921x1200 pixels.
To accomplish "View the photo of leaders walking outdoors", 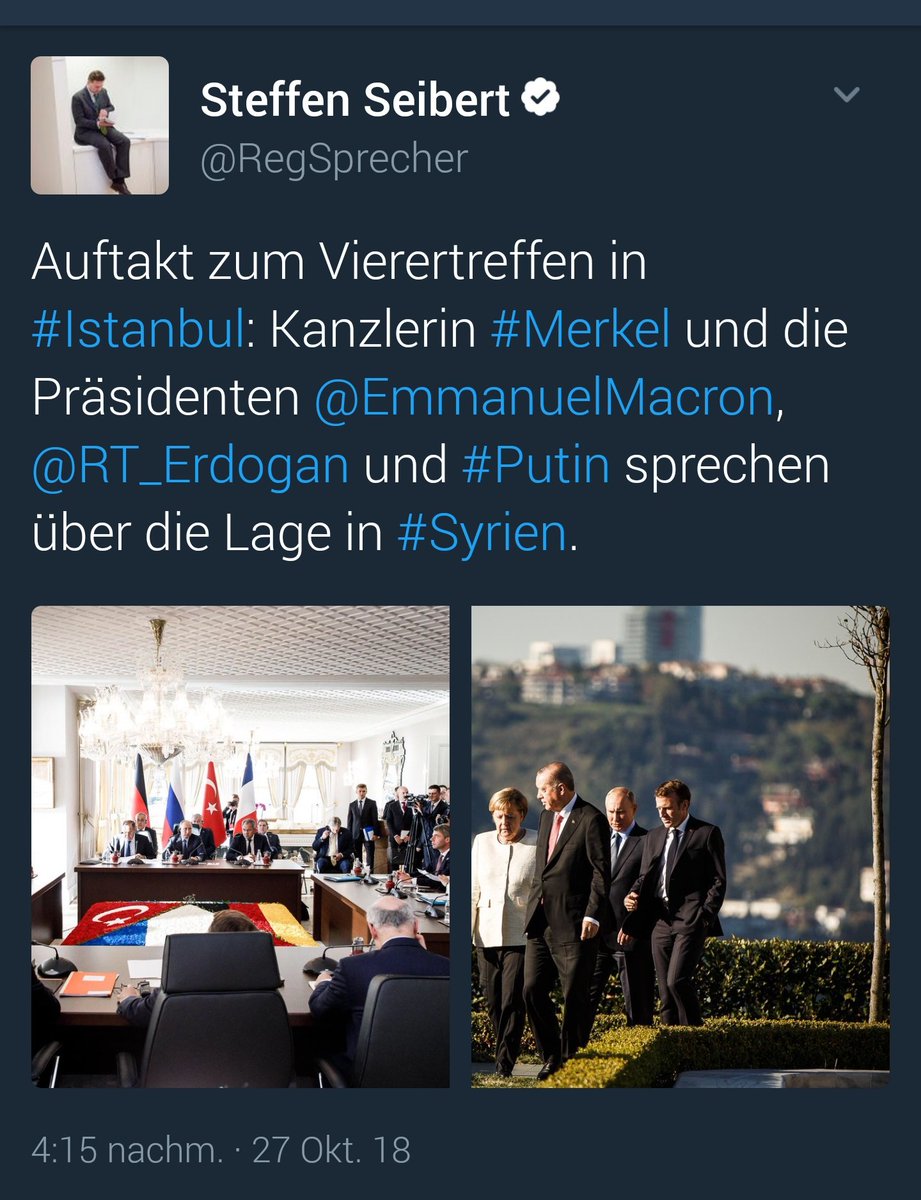I will click(x=680, y=846).
